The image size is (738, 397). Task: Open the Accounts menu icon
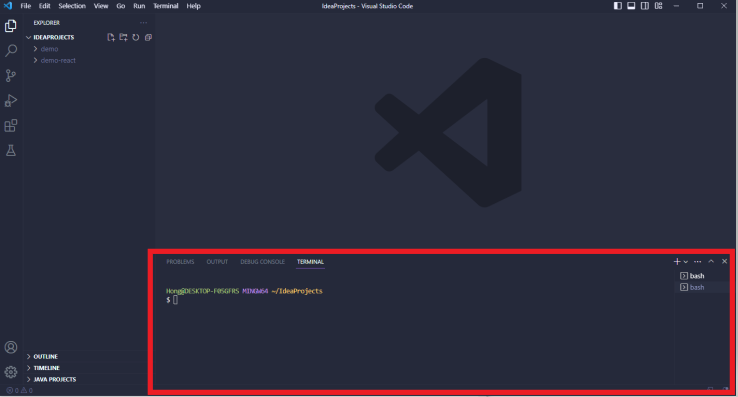[11, 347]
